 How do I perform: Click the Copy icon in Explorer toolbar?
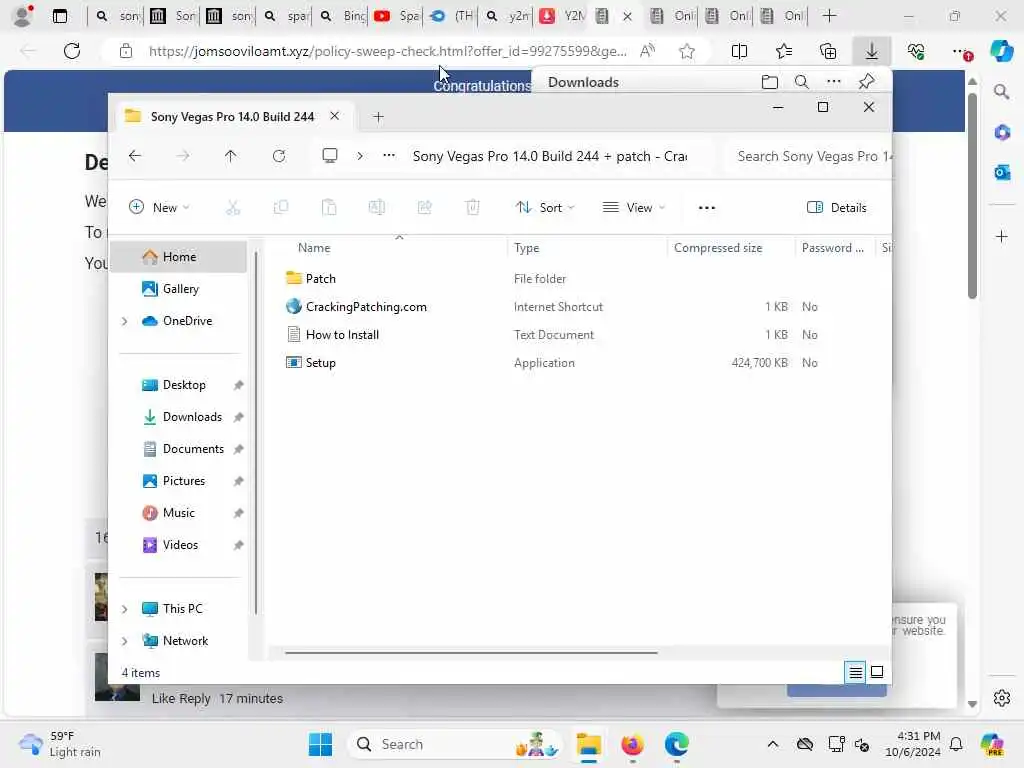pos(281,208)
